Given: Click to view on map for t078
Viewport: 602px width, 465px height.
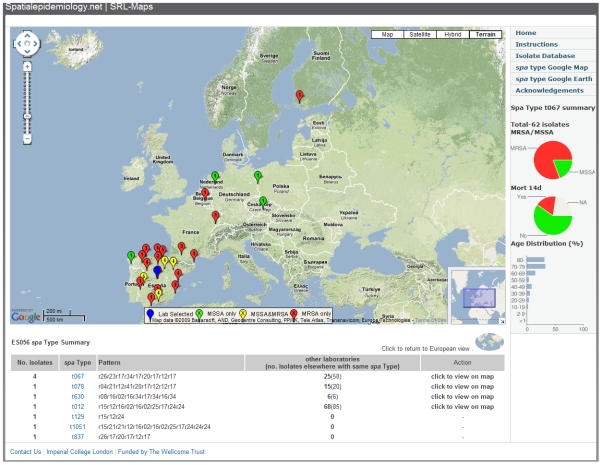Looking at the screenshot, I should click(x=462, y=386).
